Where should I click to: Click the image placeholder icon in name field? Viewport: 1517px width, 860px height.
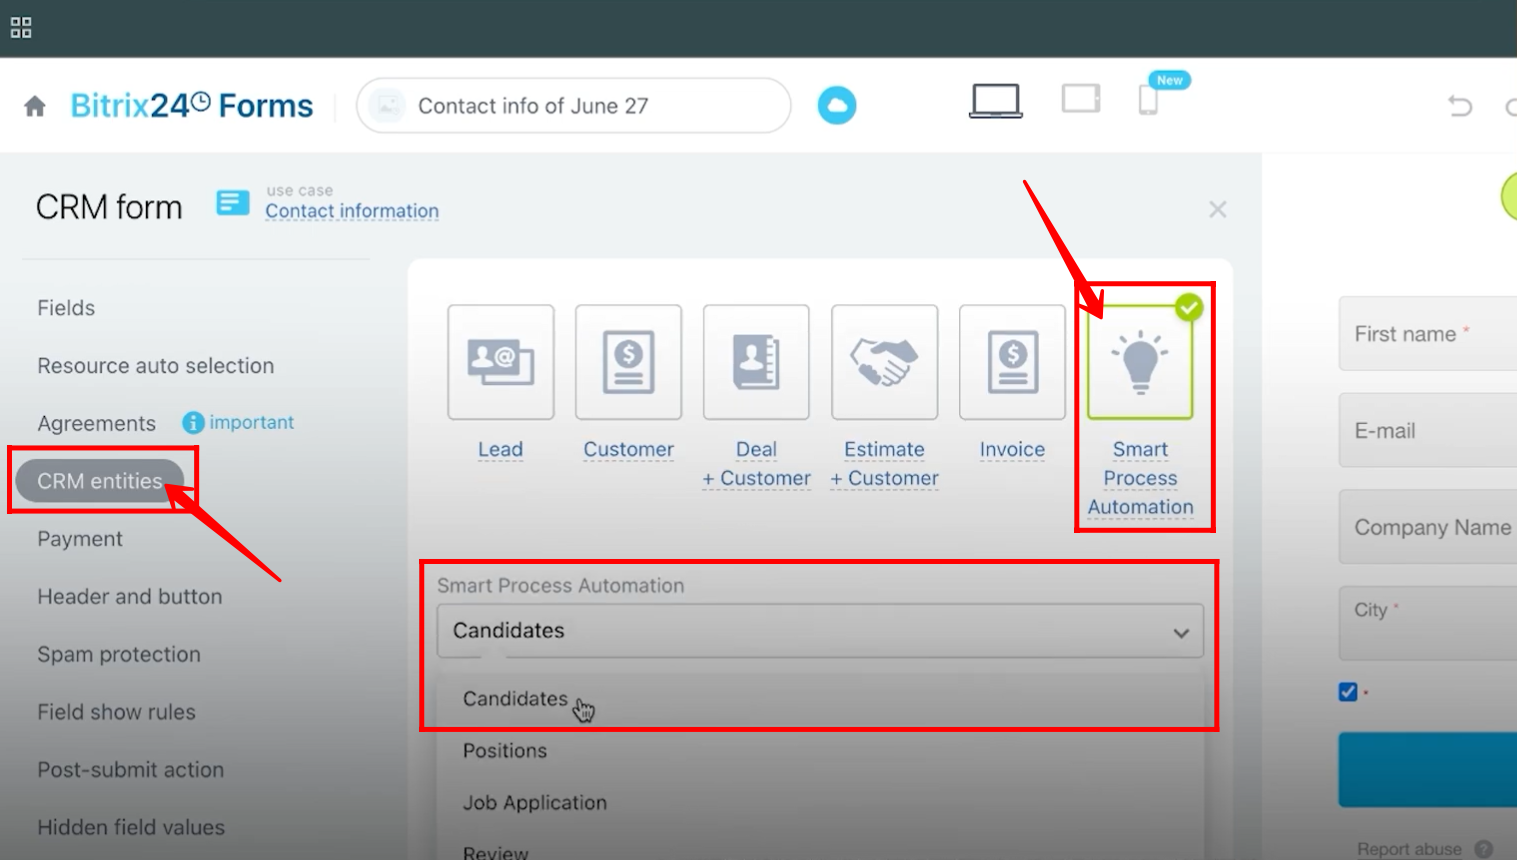click(387, 105)
